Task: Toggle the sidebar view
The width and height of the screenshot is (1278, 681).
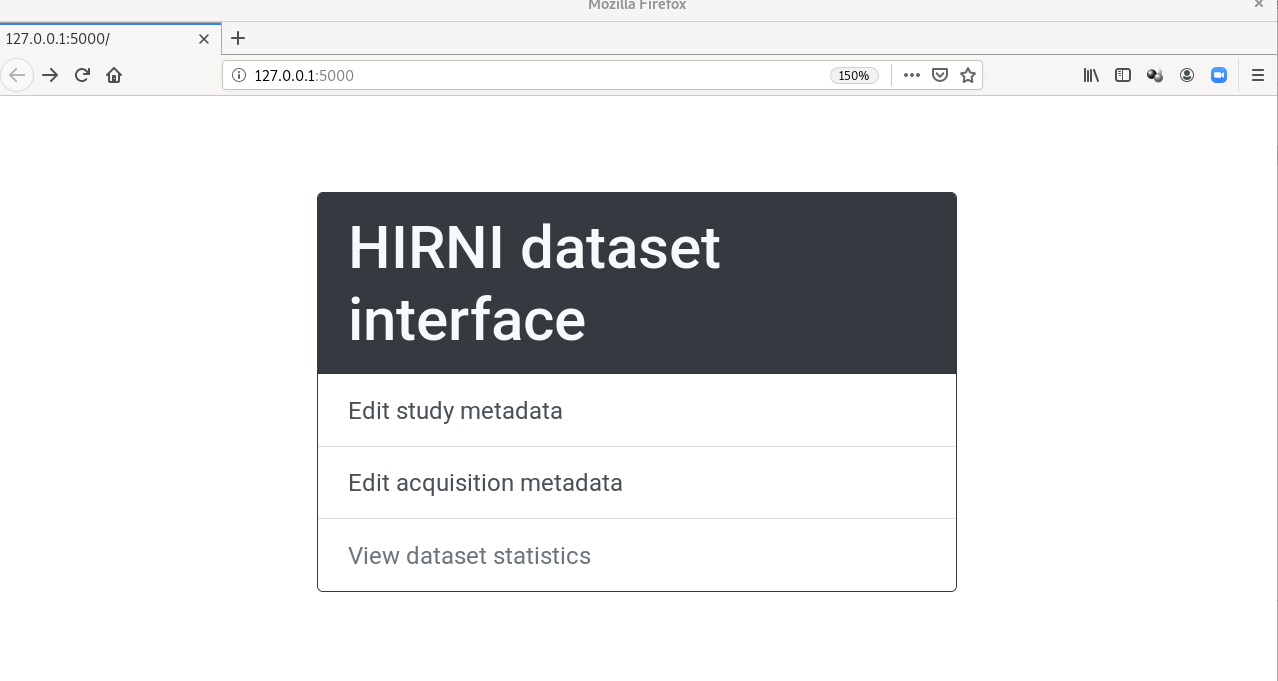Action: 1123,75
